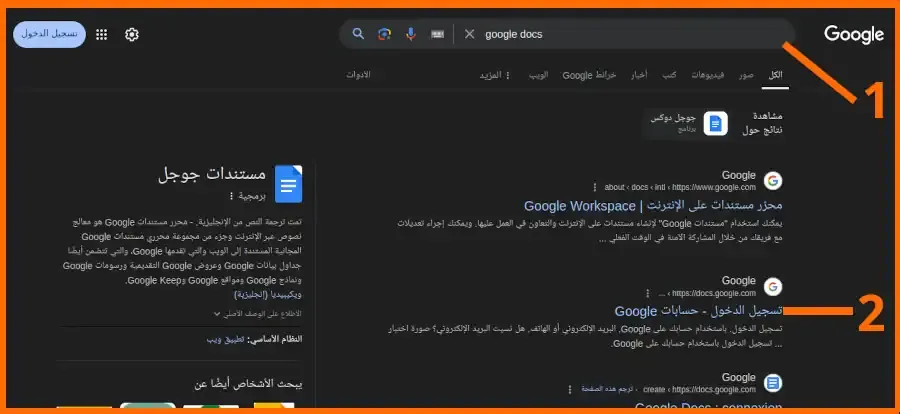Switch to the أخبار news tab
Viewport: 900px width, 414px height.
tap(639, 75)
